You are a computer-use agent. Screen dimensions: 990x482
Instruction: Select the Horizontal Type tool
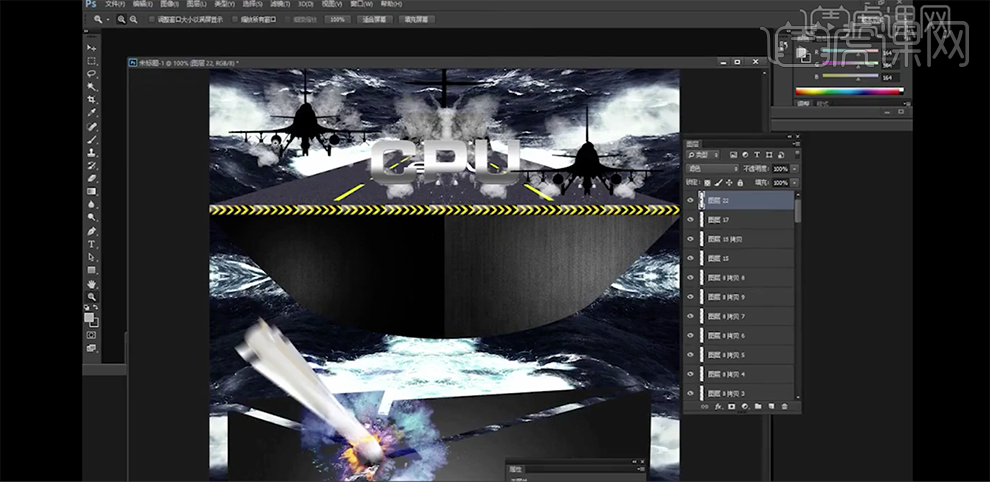pyautogui.click(x=92, y=244)
